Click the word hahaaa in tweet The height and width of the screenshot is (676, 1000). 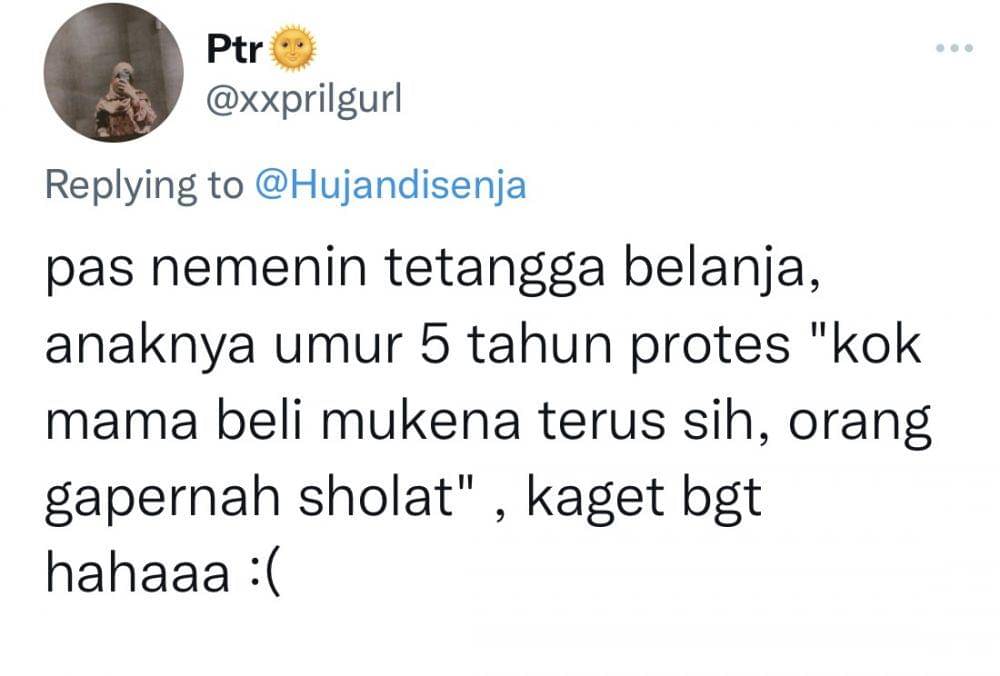click(138, 573)
